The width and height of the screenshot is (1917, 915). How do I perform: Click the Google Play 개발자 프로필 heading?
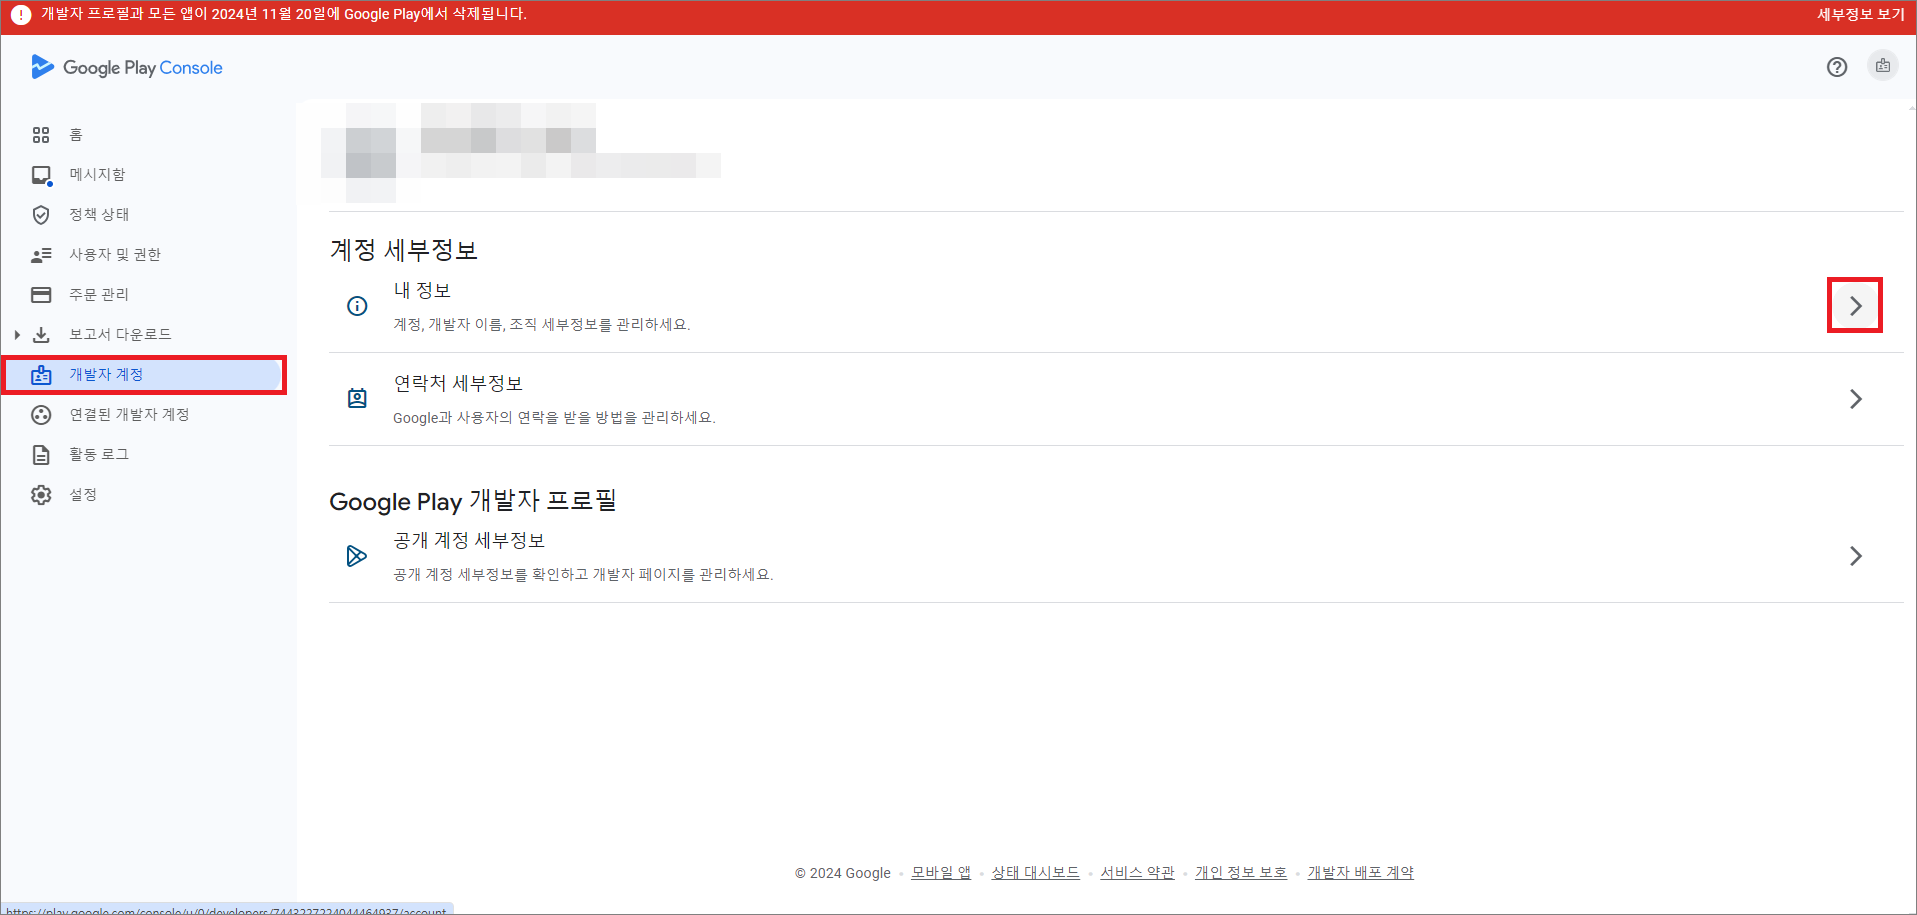[473, 501]
